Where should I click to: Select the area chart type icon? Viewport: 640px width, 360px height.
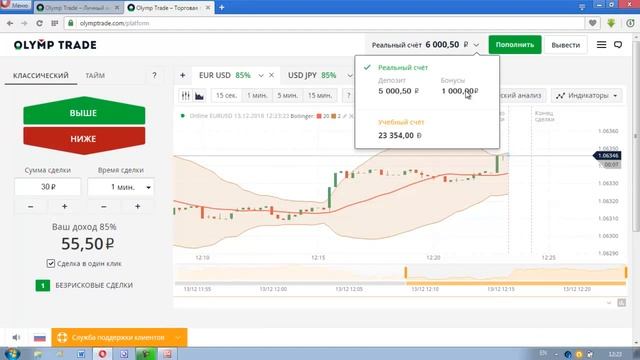coord(199,96)
